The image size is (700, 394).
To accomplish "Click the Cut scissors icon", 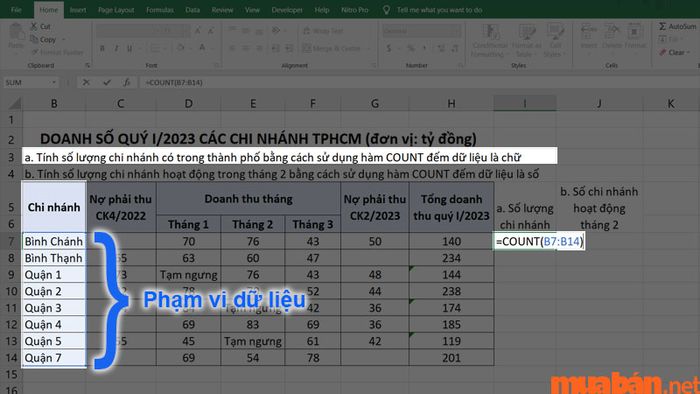I will 34,26.
